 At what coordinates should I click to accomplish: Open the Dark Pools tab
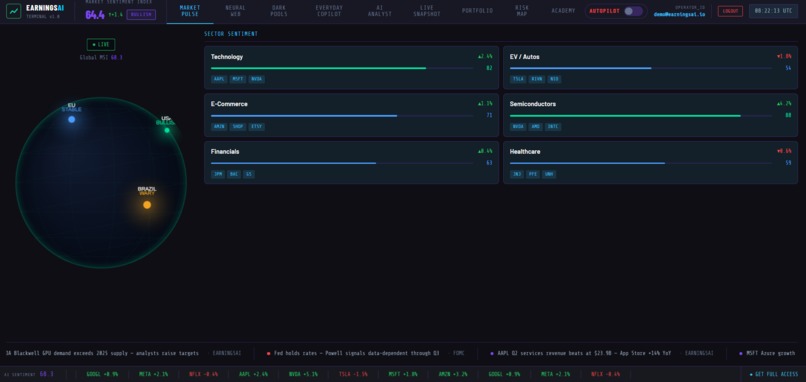pyautogui.click(x=279, y=11)
